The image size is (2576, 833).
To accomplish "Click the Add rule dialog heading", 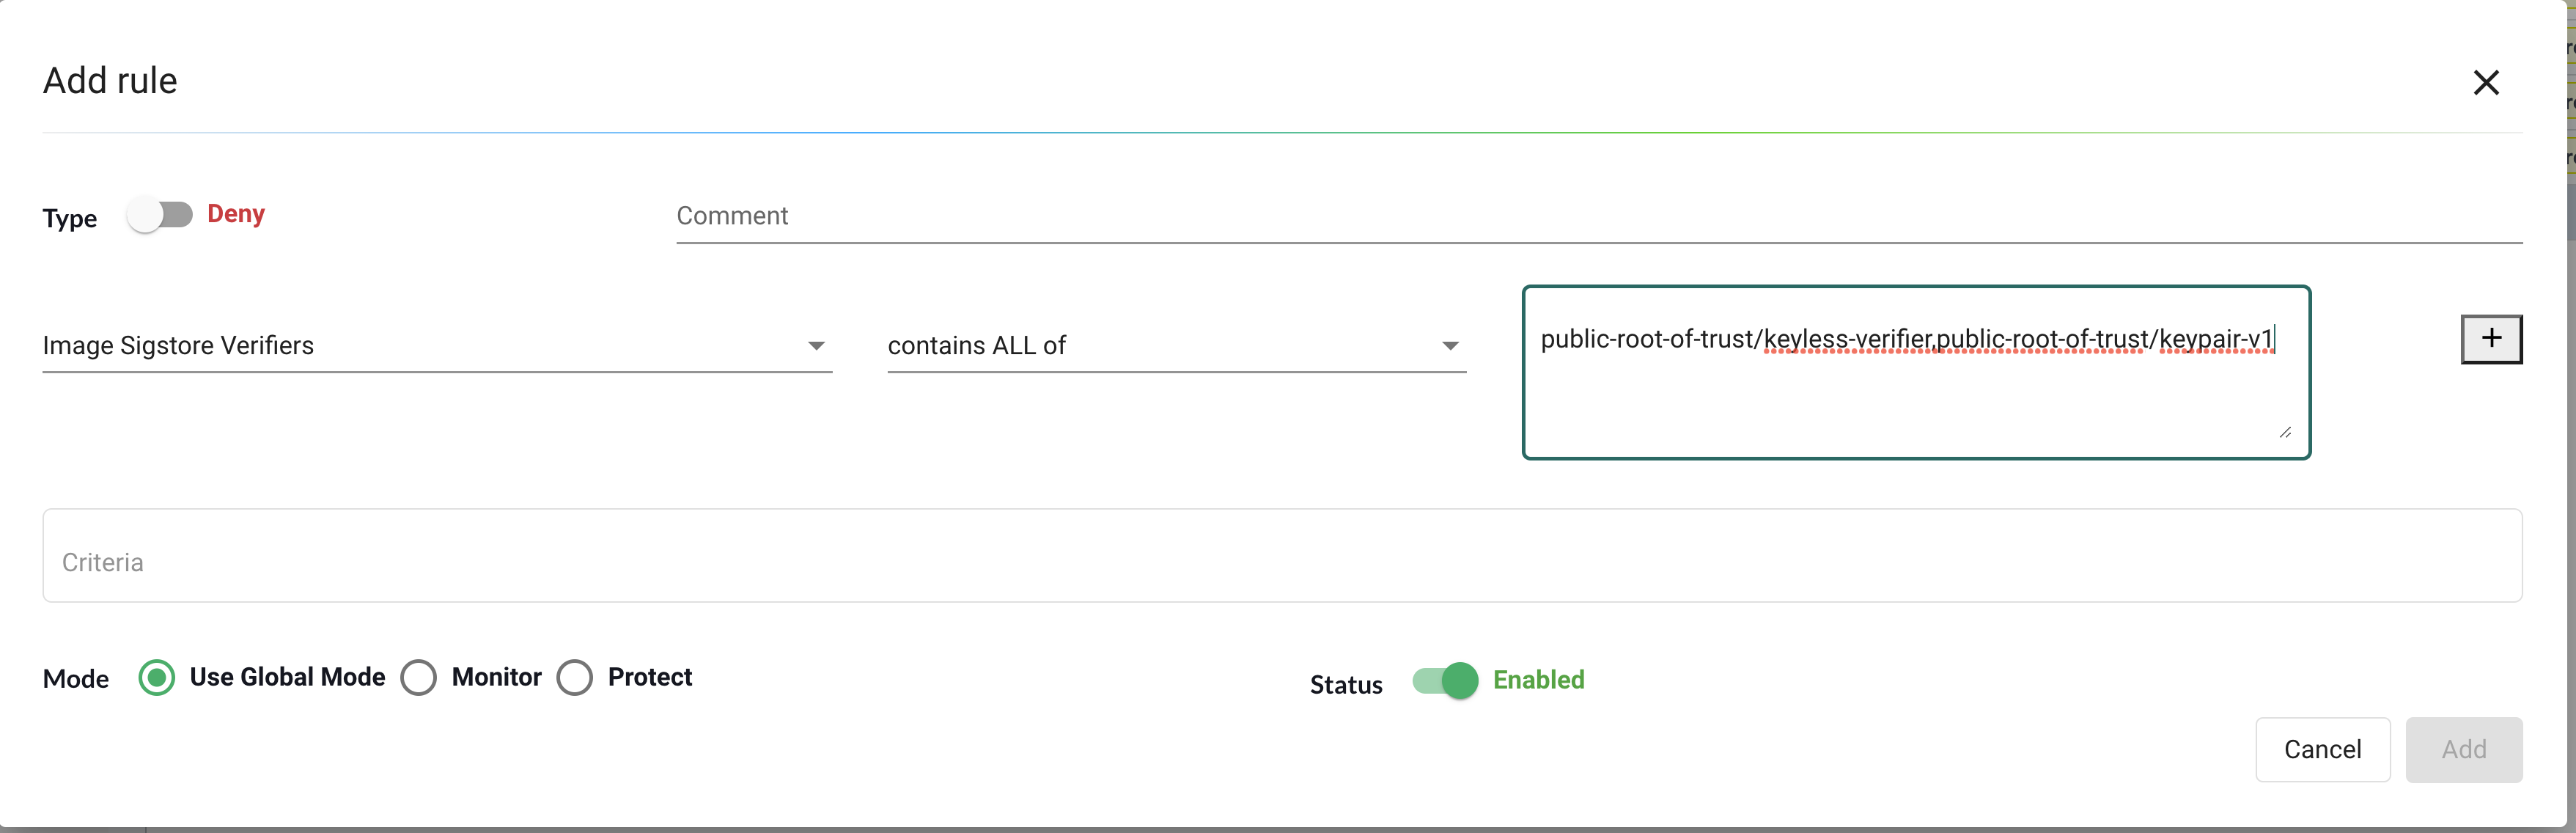I will 110,81.
